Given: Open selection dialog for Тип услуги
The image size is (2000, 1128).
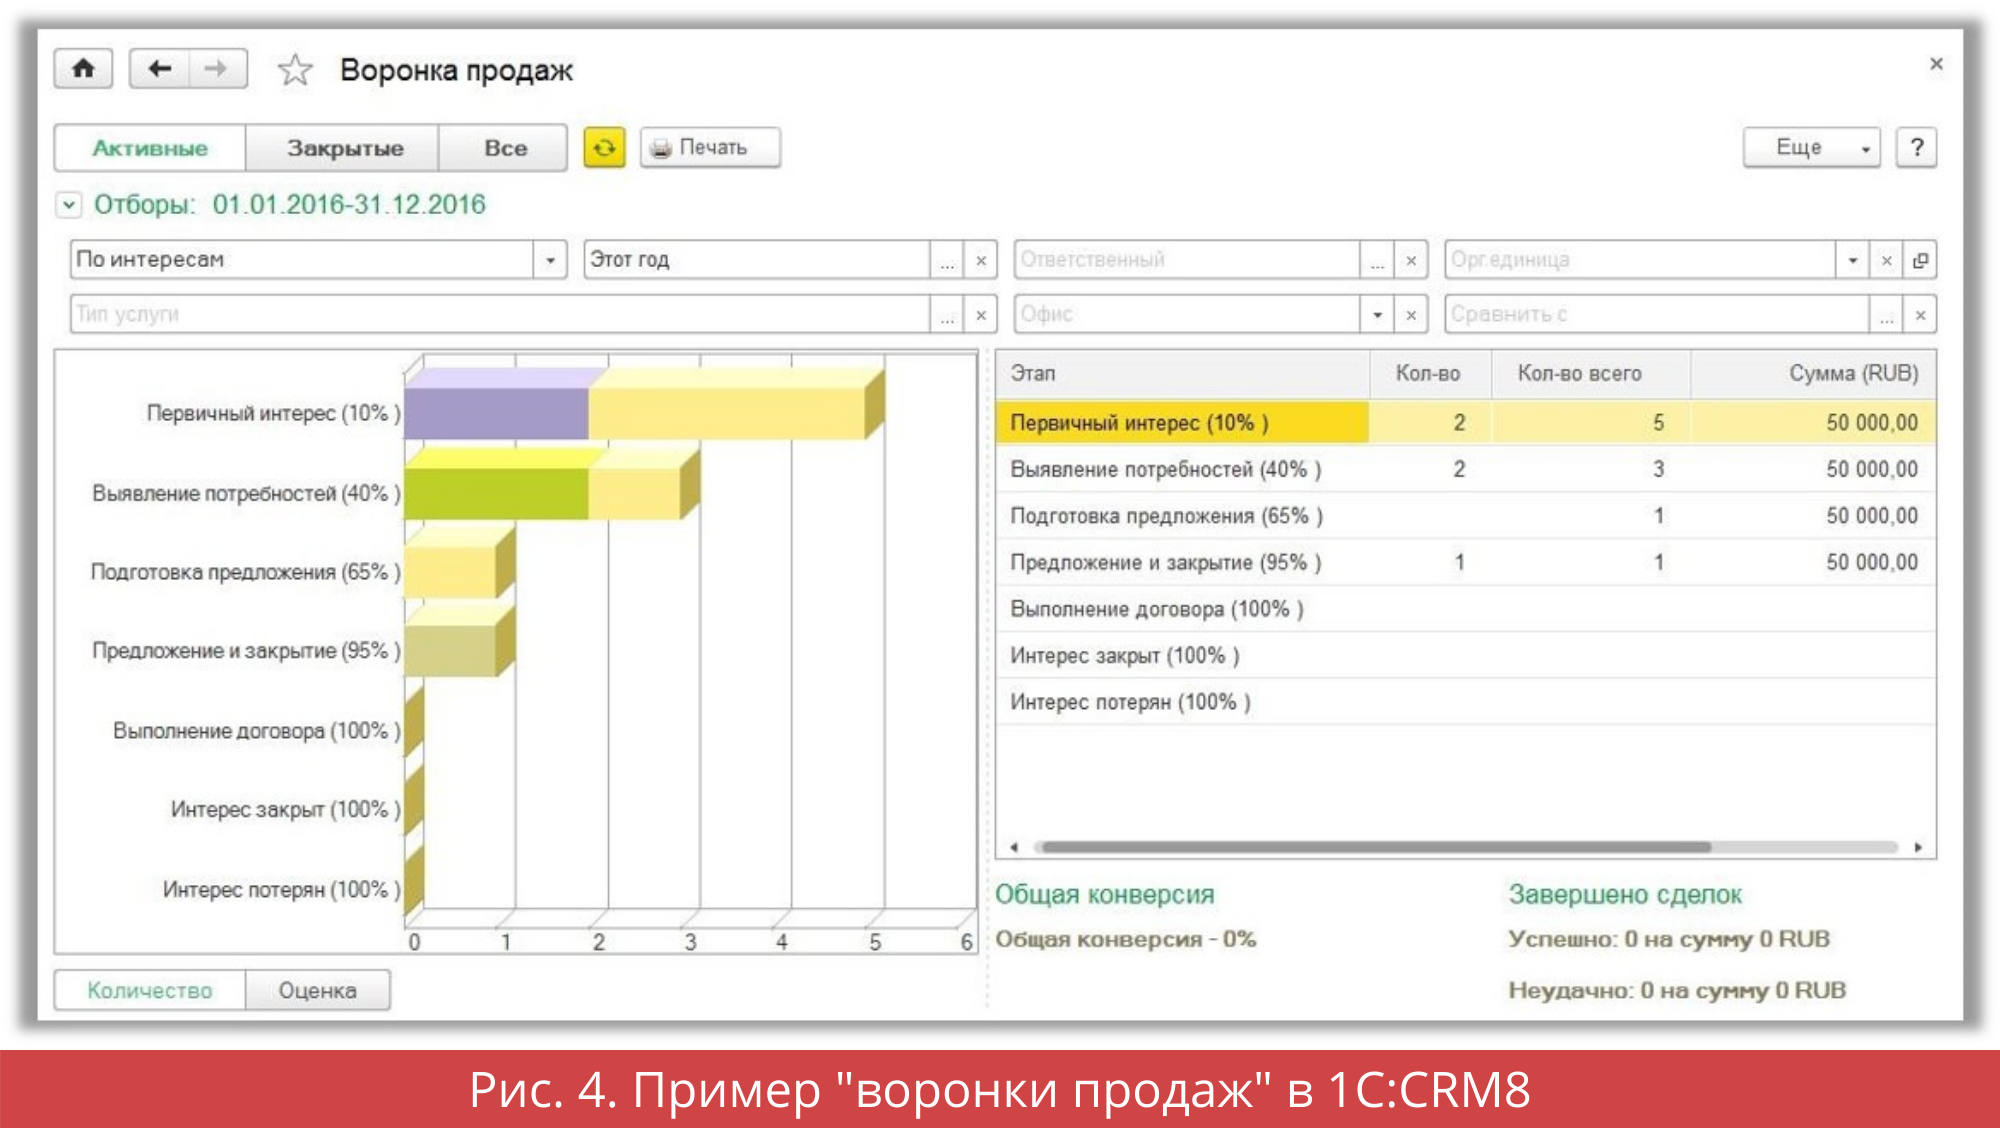Looking at the screenshot, I should pos(946,314).
